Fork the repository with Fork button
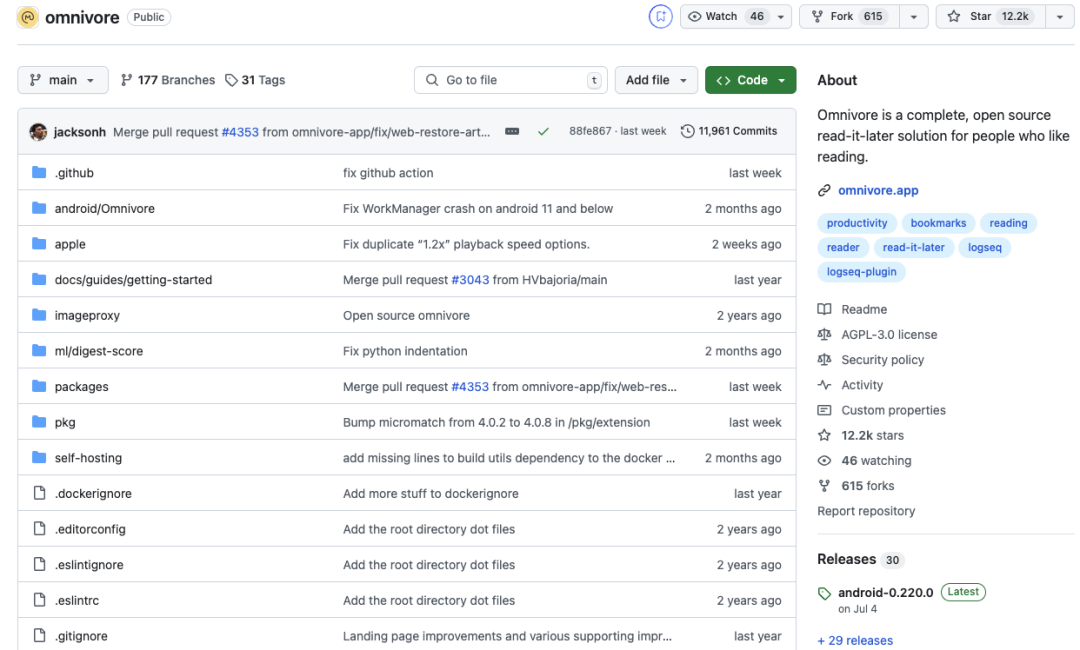 tap(849, 17)
